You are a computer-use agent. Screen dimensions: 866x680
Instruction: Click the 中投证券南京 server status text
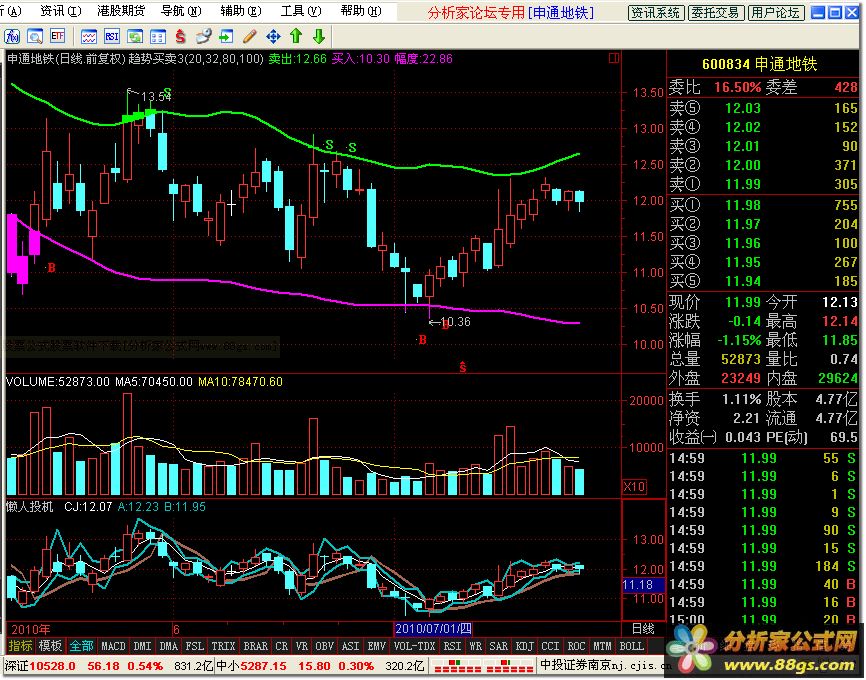point(605,666)
